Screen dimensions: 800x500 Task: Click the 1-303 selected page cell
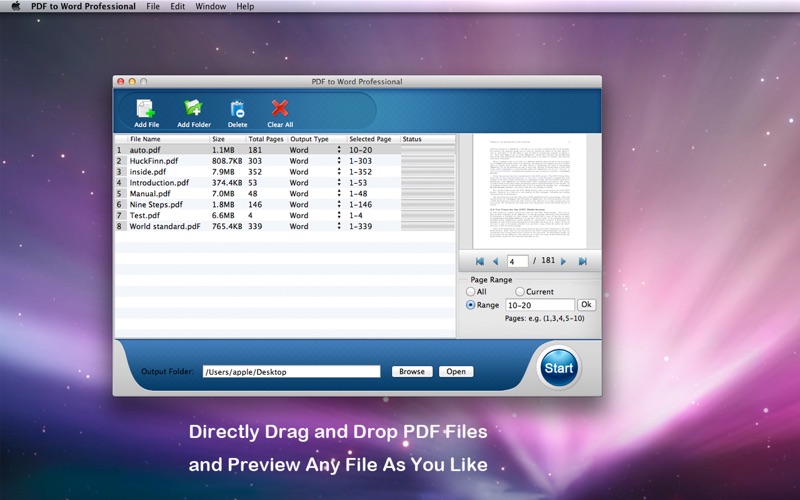pyautogui.click(x=361, y=161)
